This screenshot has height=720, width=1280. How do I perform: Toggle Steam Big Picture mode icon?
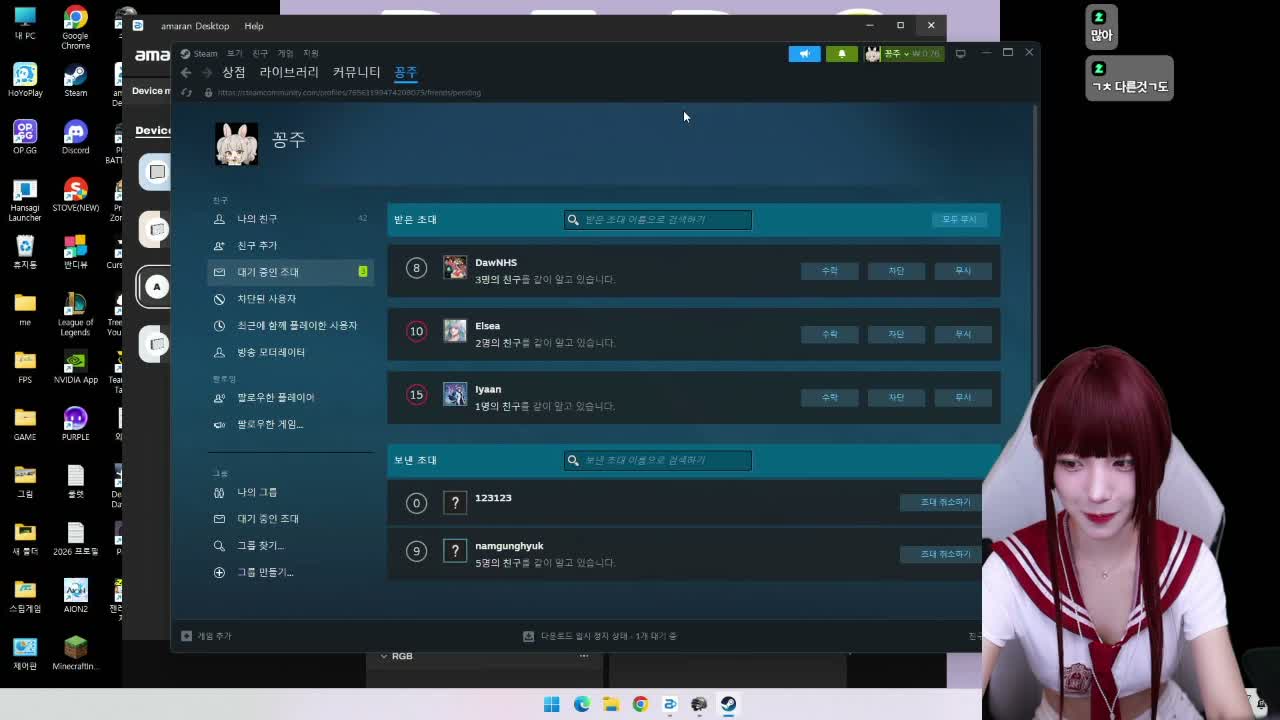point(961,53)
